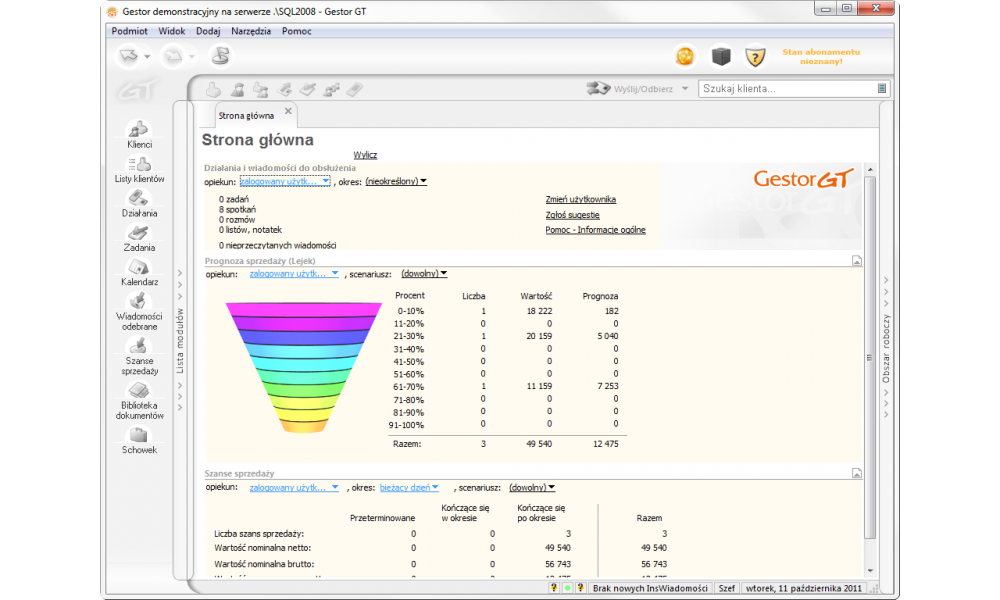Expand the 'Obszar roboczy' side panel strip

pyautogui.click(x=886, y=348)
